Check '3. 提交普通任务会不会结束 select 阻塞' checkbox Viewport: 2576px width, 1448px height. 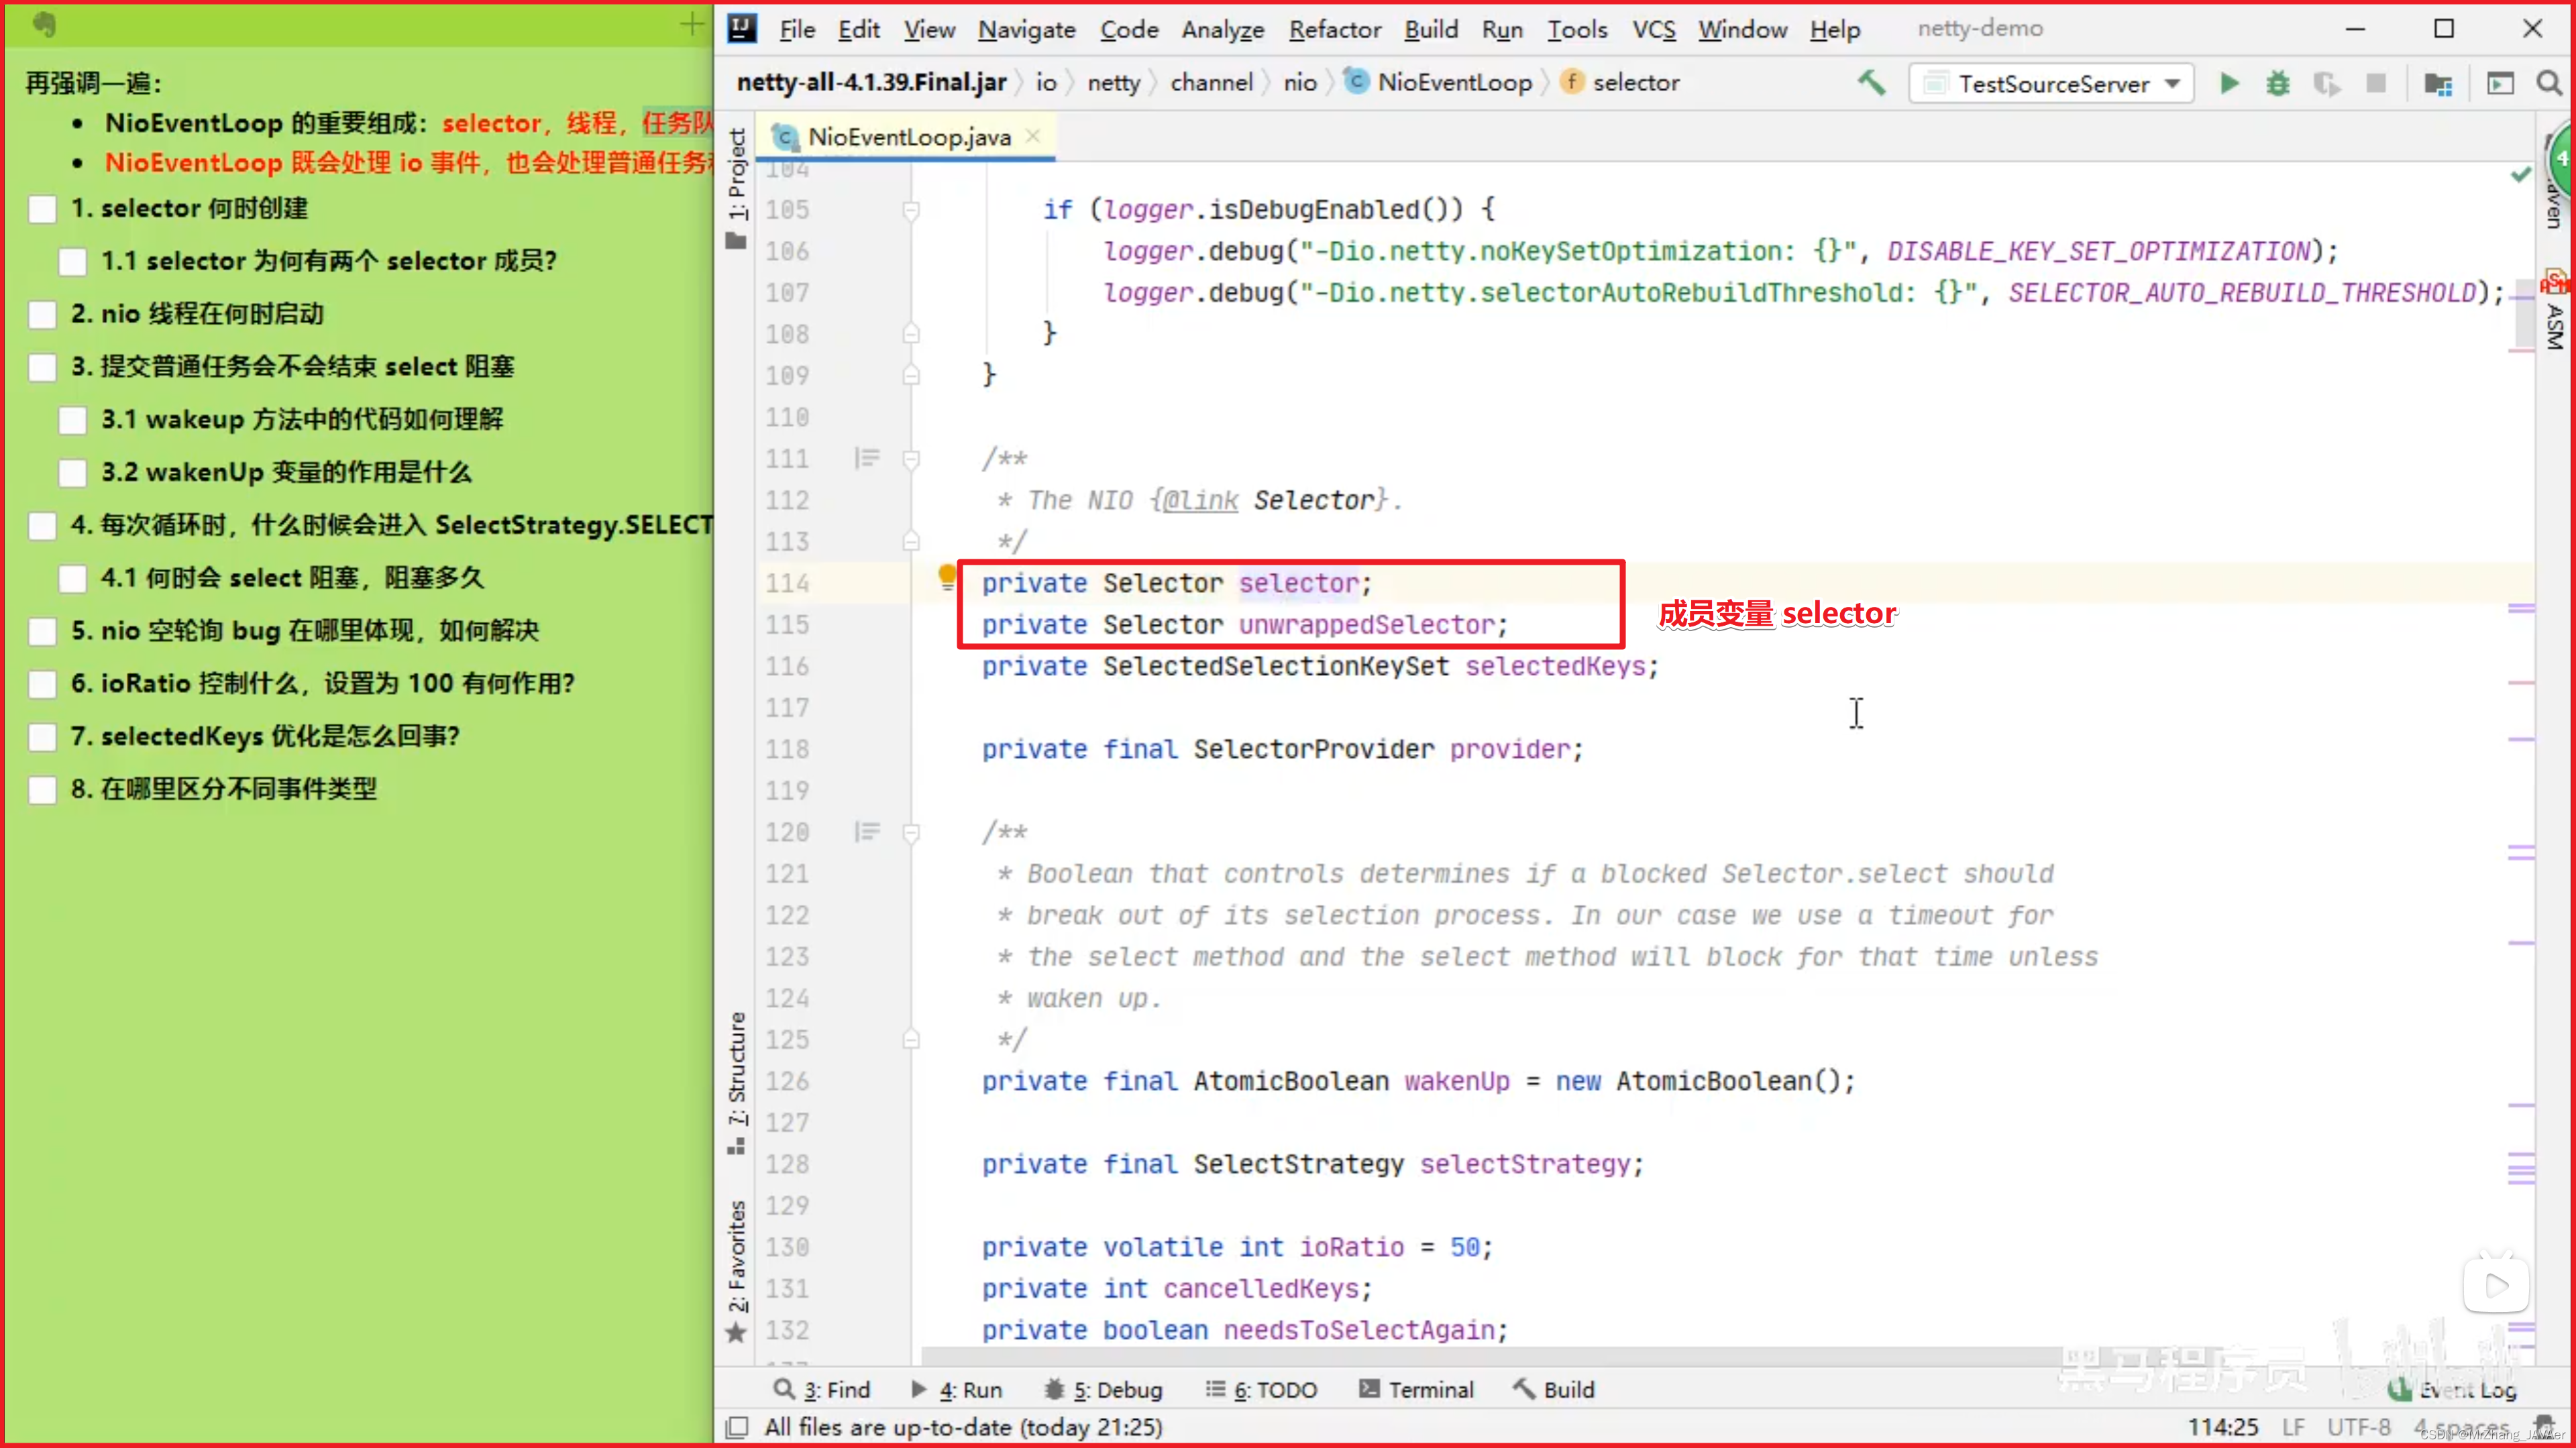point(42,367)
